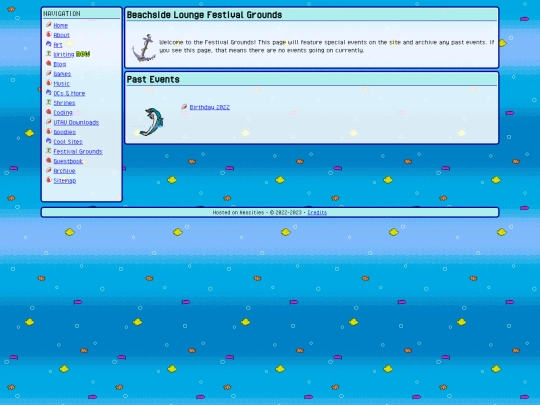The image size is (540, 405).
Task: Click the blue bullet beside OCs & More
Action: [x=49, y=93]
